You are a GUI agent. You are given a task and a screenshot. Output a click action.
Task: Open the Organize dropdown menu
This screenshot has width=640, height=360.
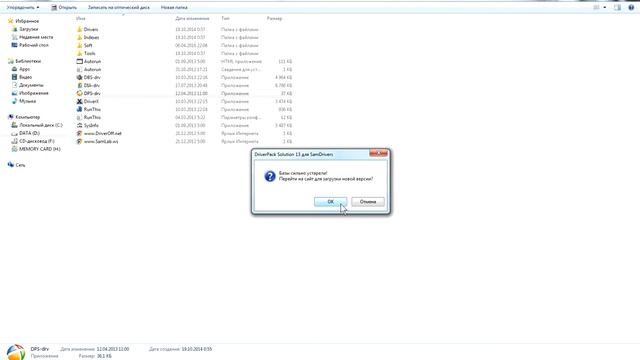[x=23, y=7]
